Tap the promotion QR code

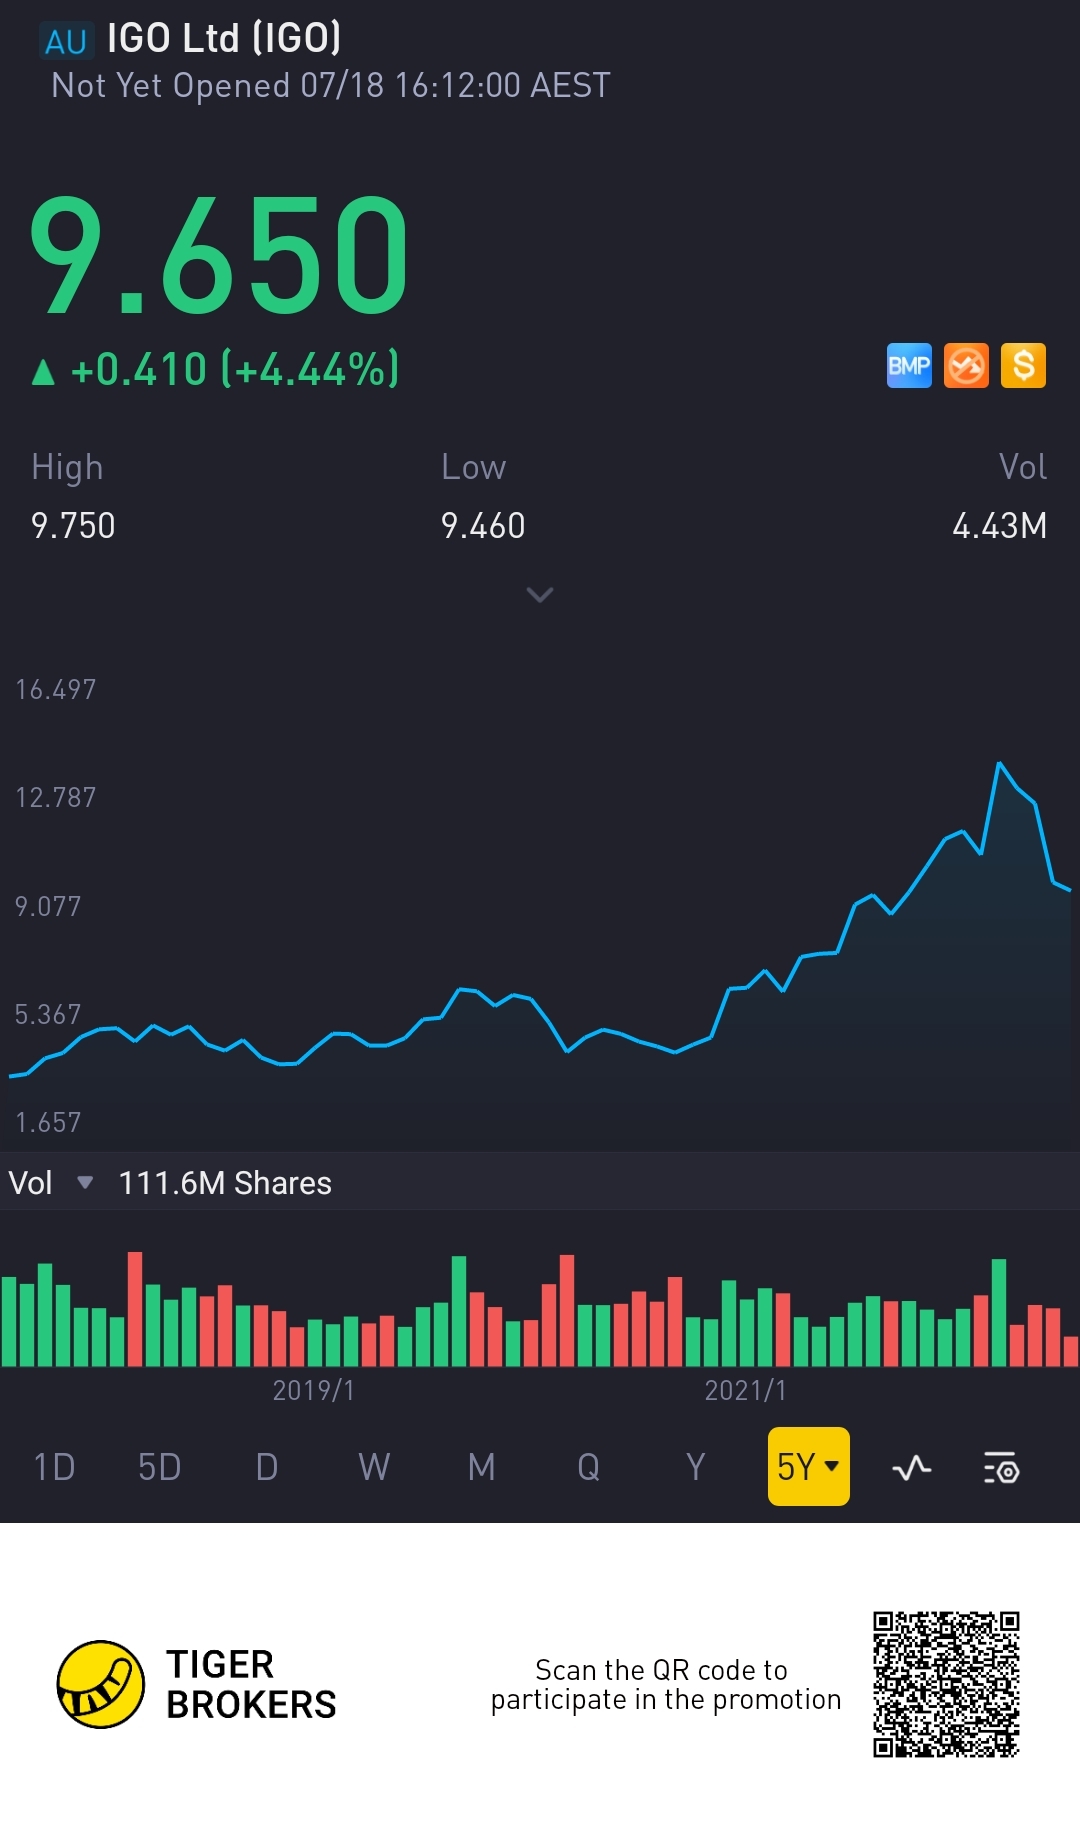pyautogui.click(x=945, y=1684)
